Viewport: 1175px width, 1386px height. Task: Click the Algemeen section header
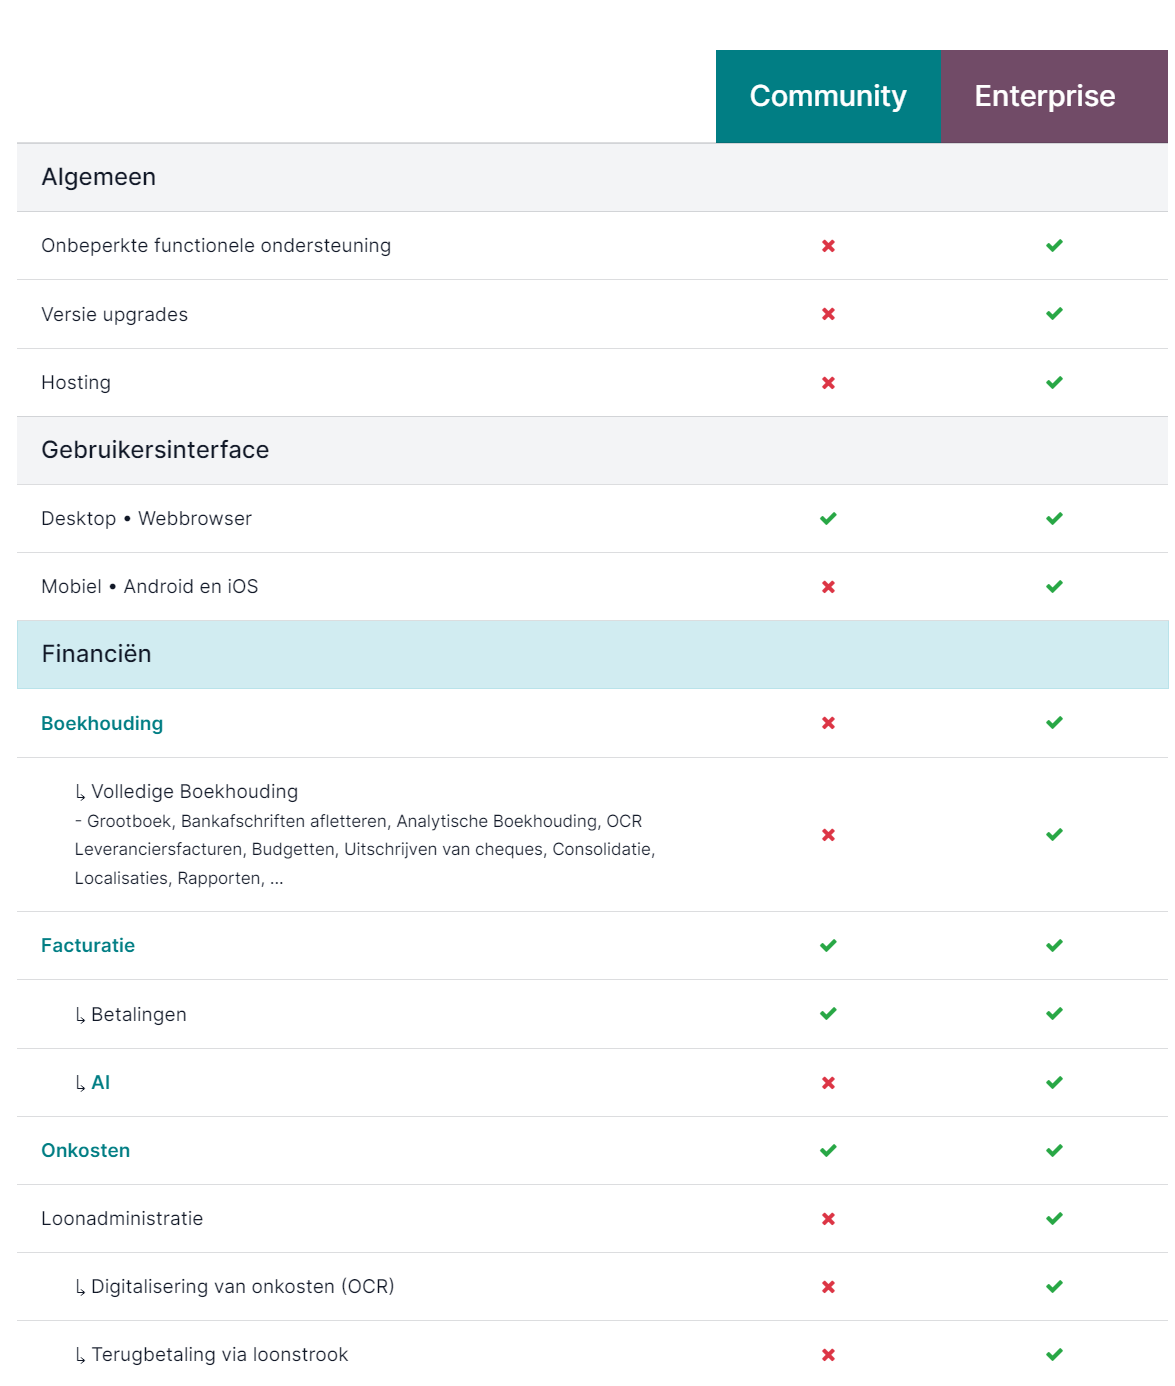tap(592, 177)
